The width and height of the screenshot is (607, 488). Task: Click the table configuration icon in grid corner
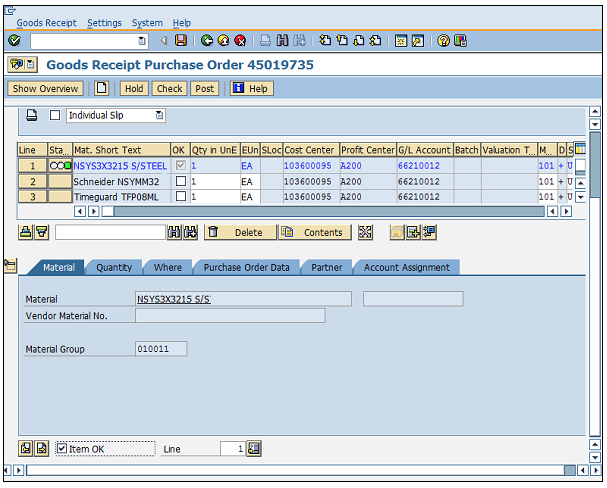pos(580,149)
